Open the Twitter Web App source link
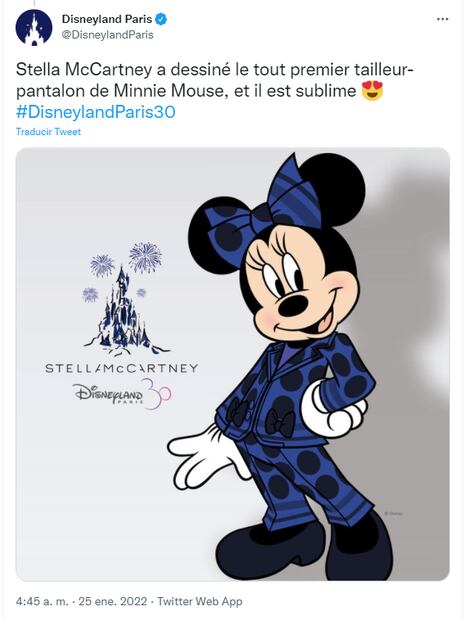The width and height of the screenshot is (473, 620). [200, 601]
